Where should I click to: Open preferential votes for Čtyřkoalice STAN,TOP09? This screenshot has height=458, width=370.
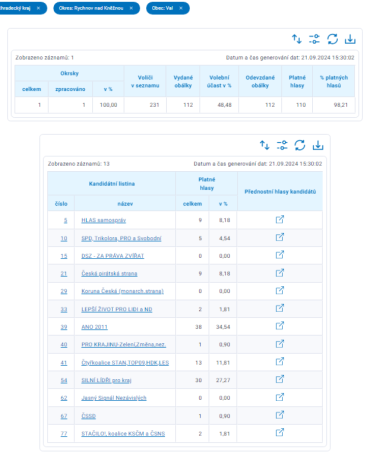click(x=280, y=362)
